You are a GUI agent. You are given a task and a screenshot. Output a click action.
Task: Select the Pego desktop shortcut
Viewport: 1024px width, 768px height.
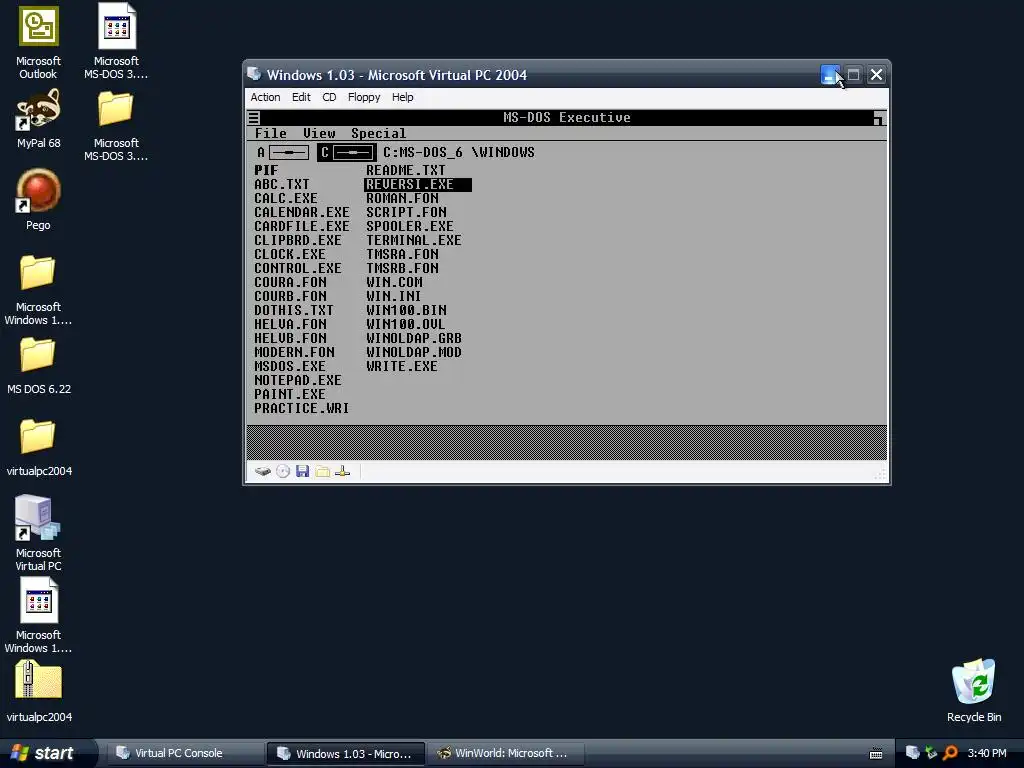tap(38, 200)
